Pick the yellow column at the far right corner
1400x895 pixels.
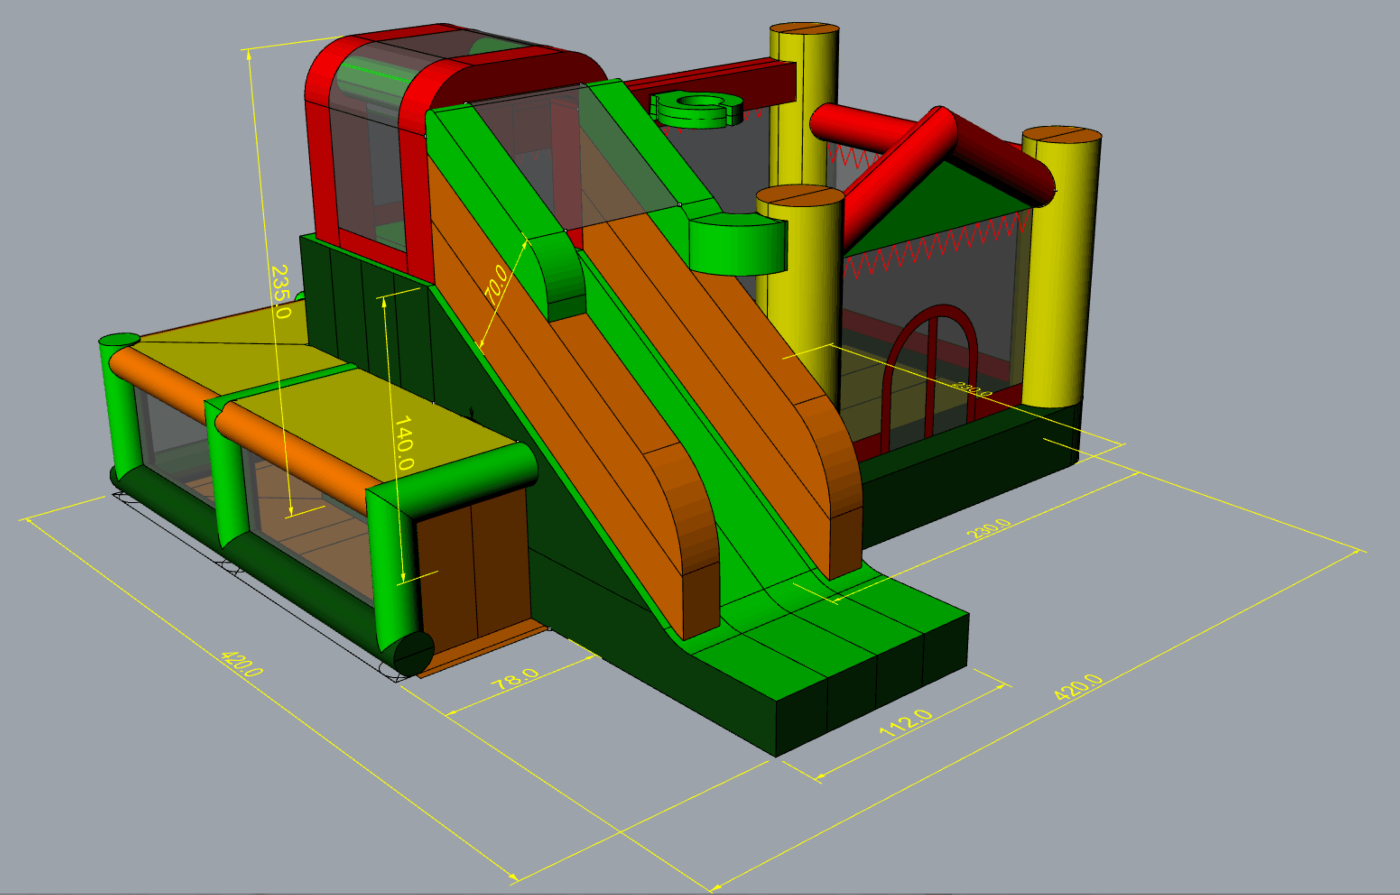click(x=1061, y=267)
